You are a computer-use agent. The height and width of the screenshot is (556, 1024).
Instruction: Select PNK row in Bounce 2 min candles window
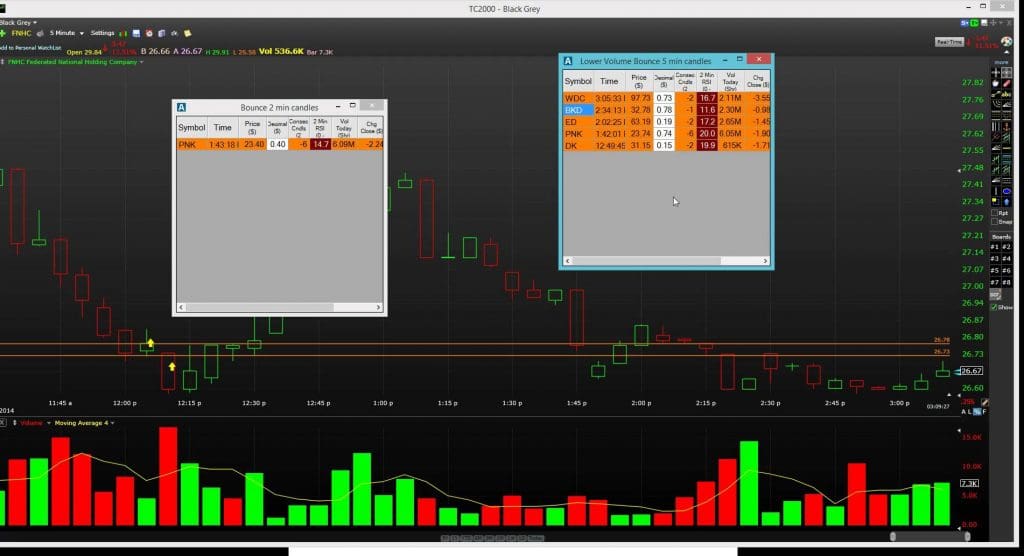click(x=280, y=144)
